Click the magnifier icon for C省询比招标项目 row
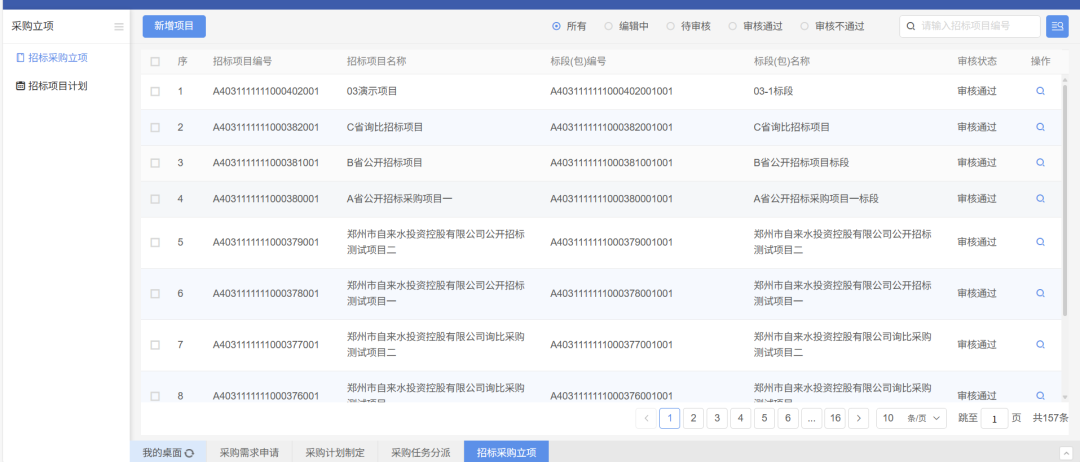 1040,127
